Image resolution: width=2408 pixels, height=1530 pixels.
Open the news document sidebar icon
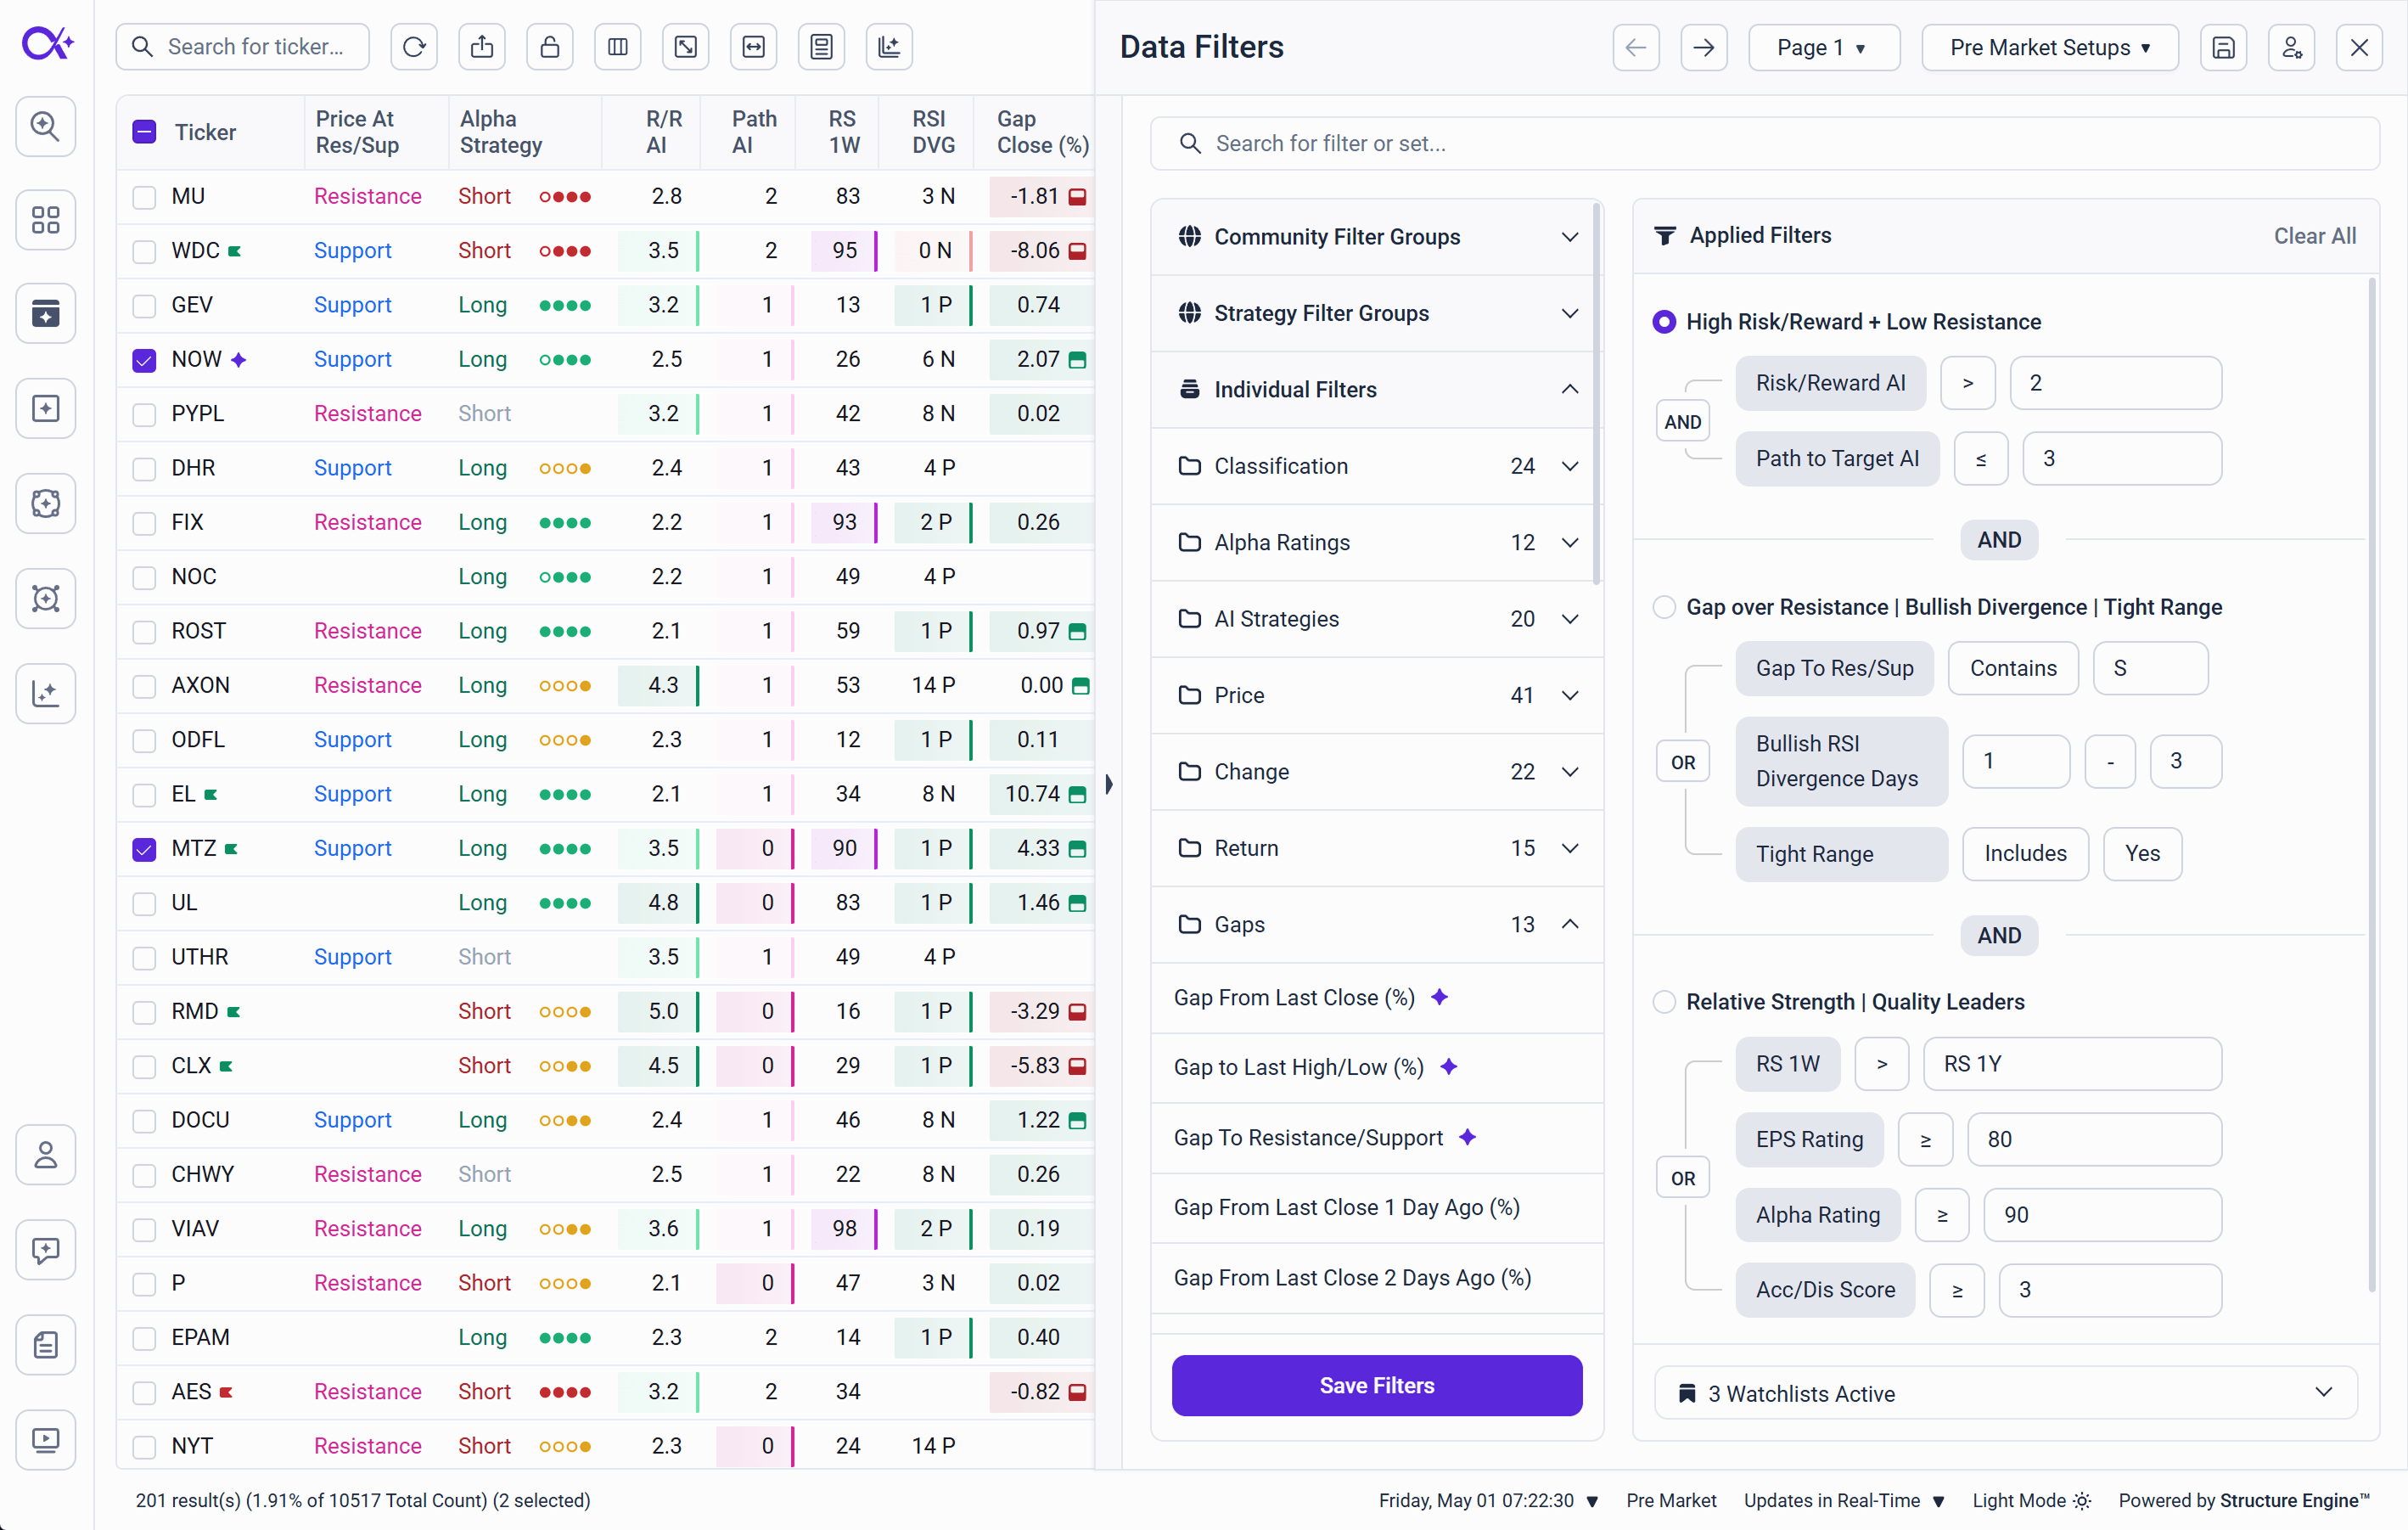46,1345
